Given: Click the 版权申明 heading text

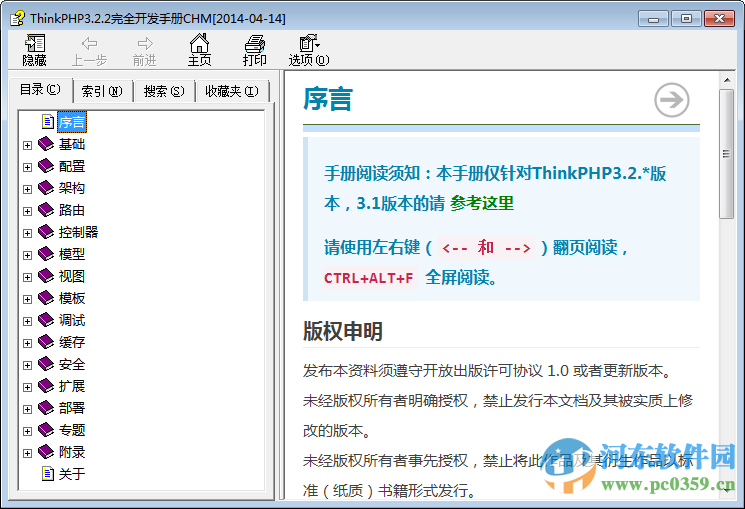Looking at the screenshot, I should 343,331.
